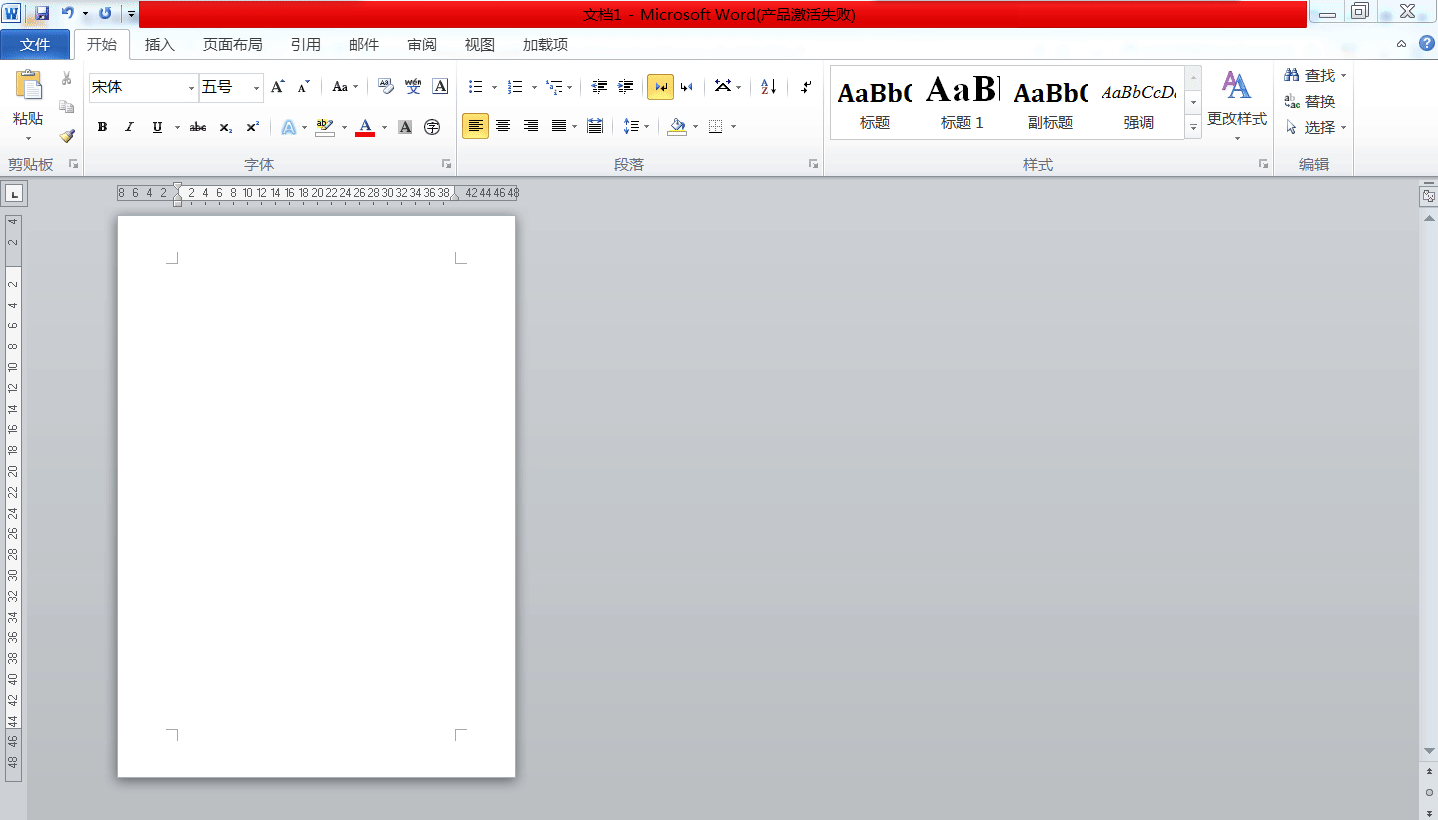Open the 页面布局 ribbon tab

click(x=232, y=44)
